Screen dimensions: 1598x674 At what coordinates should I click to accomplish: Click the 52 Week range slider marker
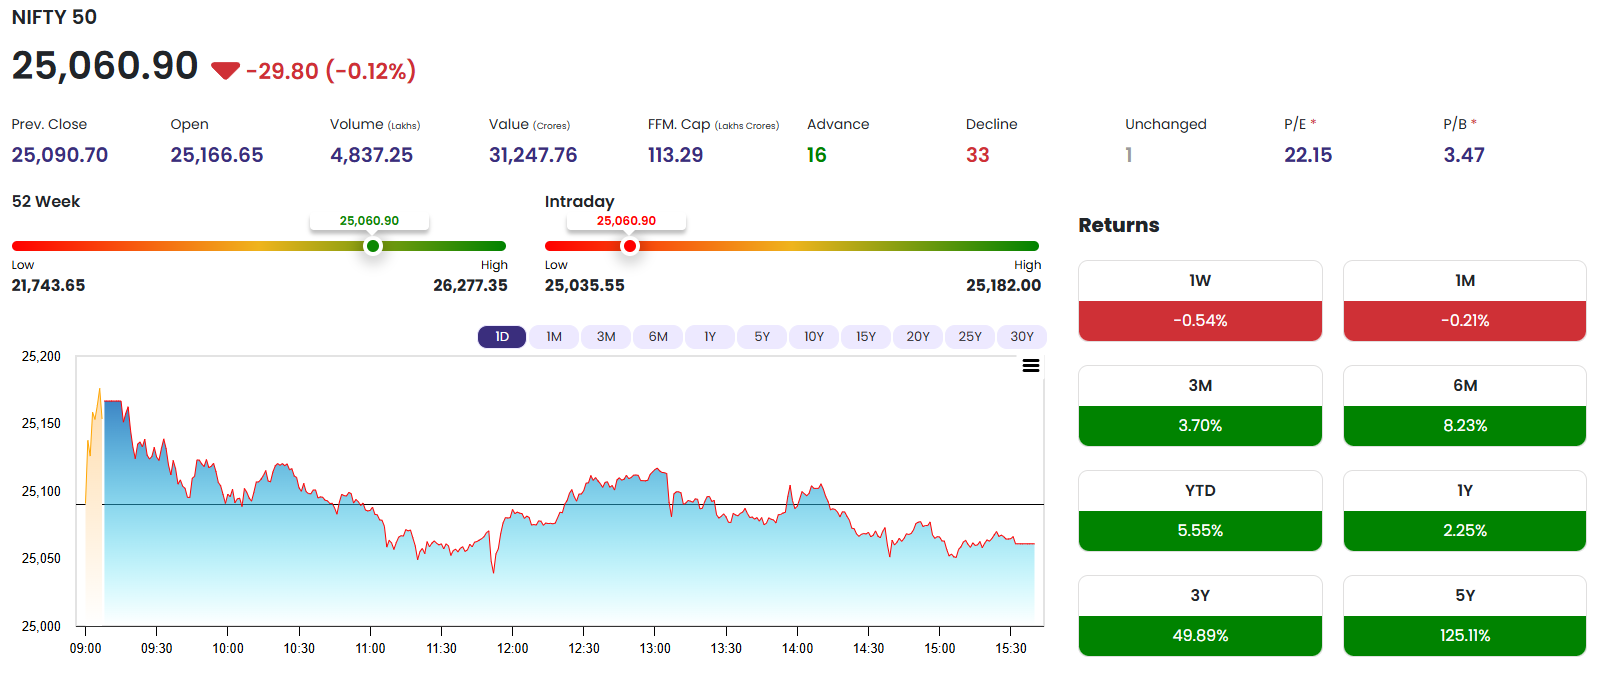click(x=373, y=246)
